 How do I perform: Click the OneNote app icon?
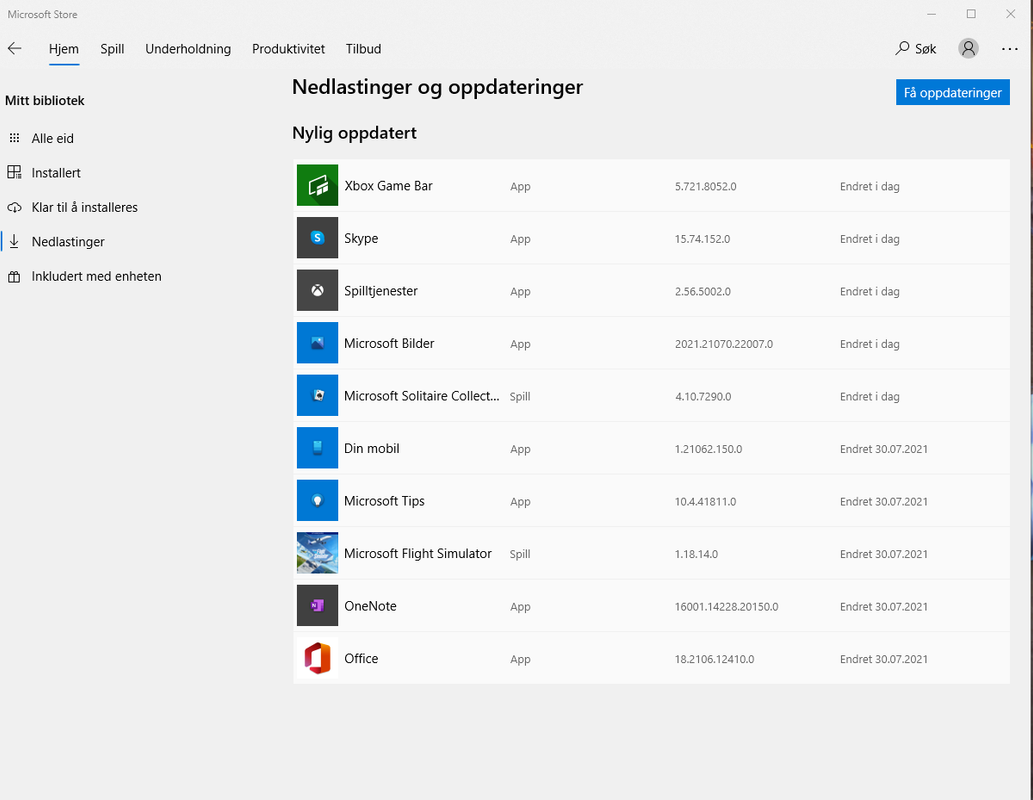tap(317, 606)
